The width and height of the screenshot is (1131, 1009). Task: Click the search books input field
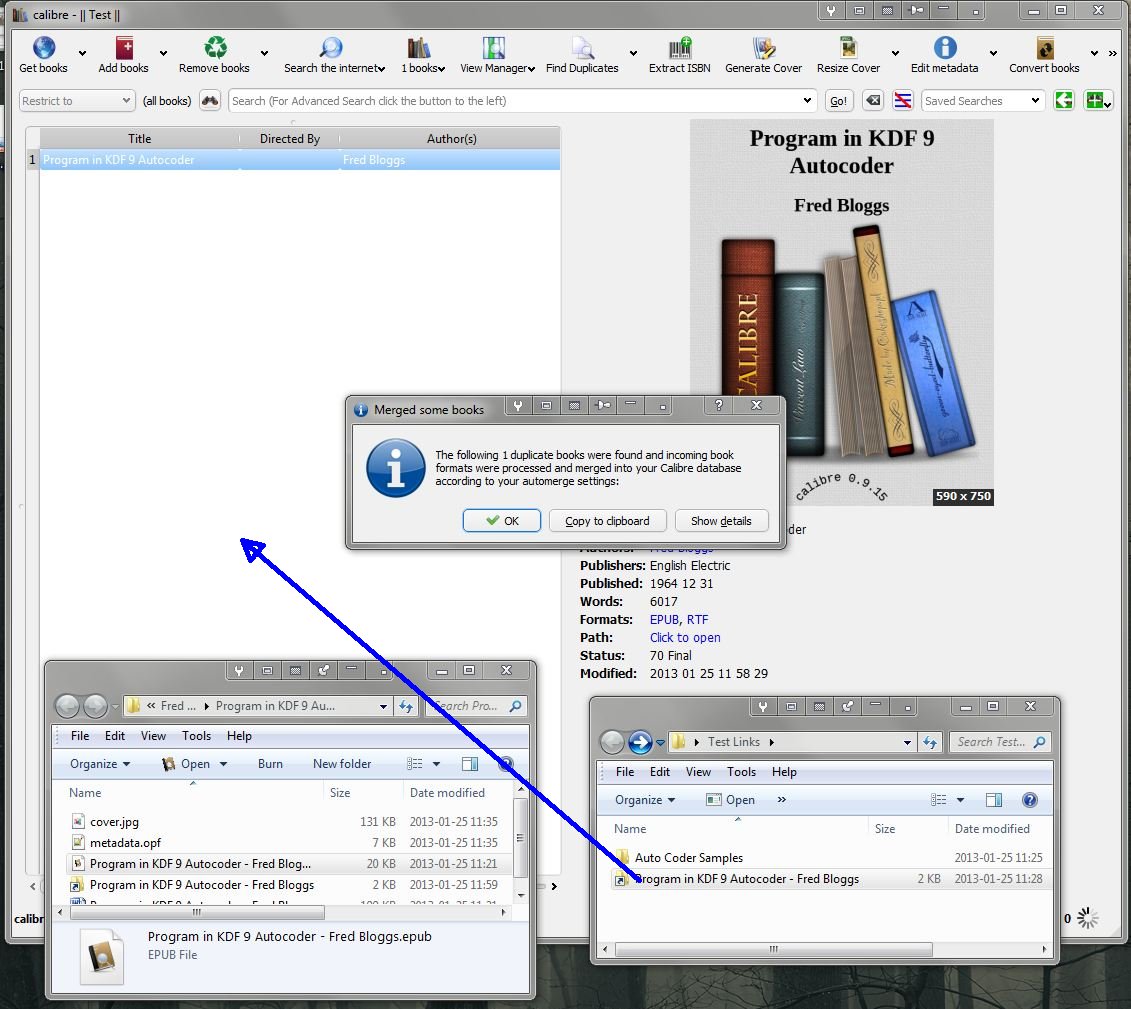pyautogui.click(x=522, y=101)
